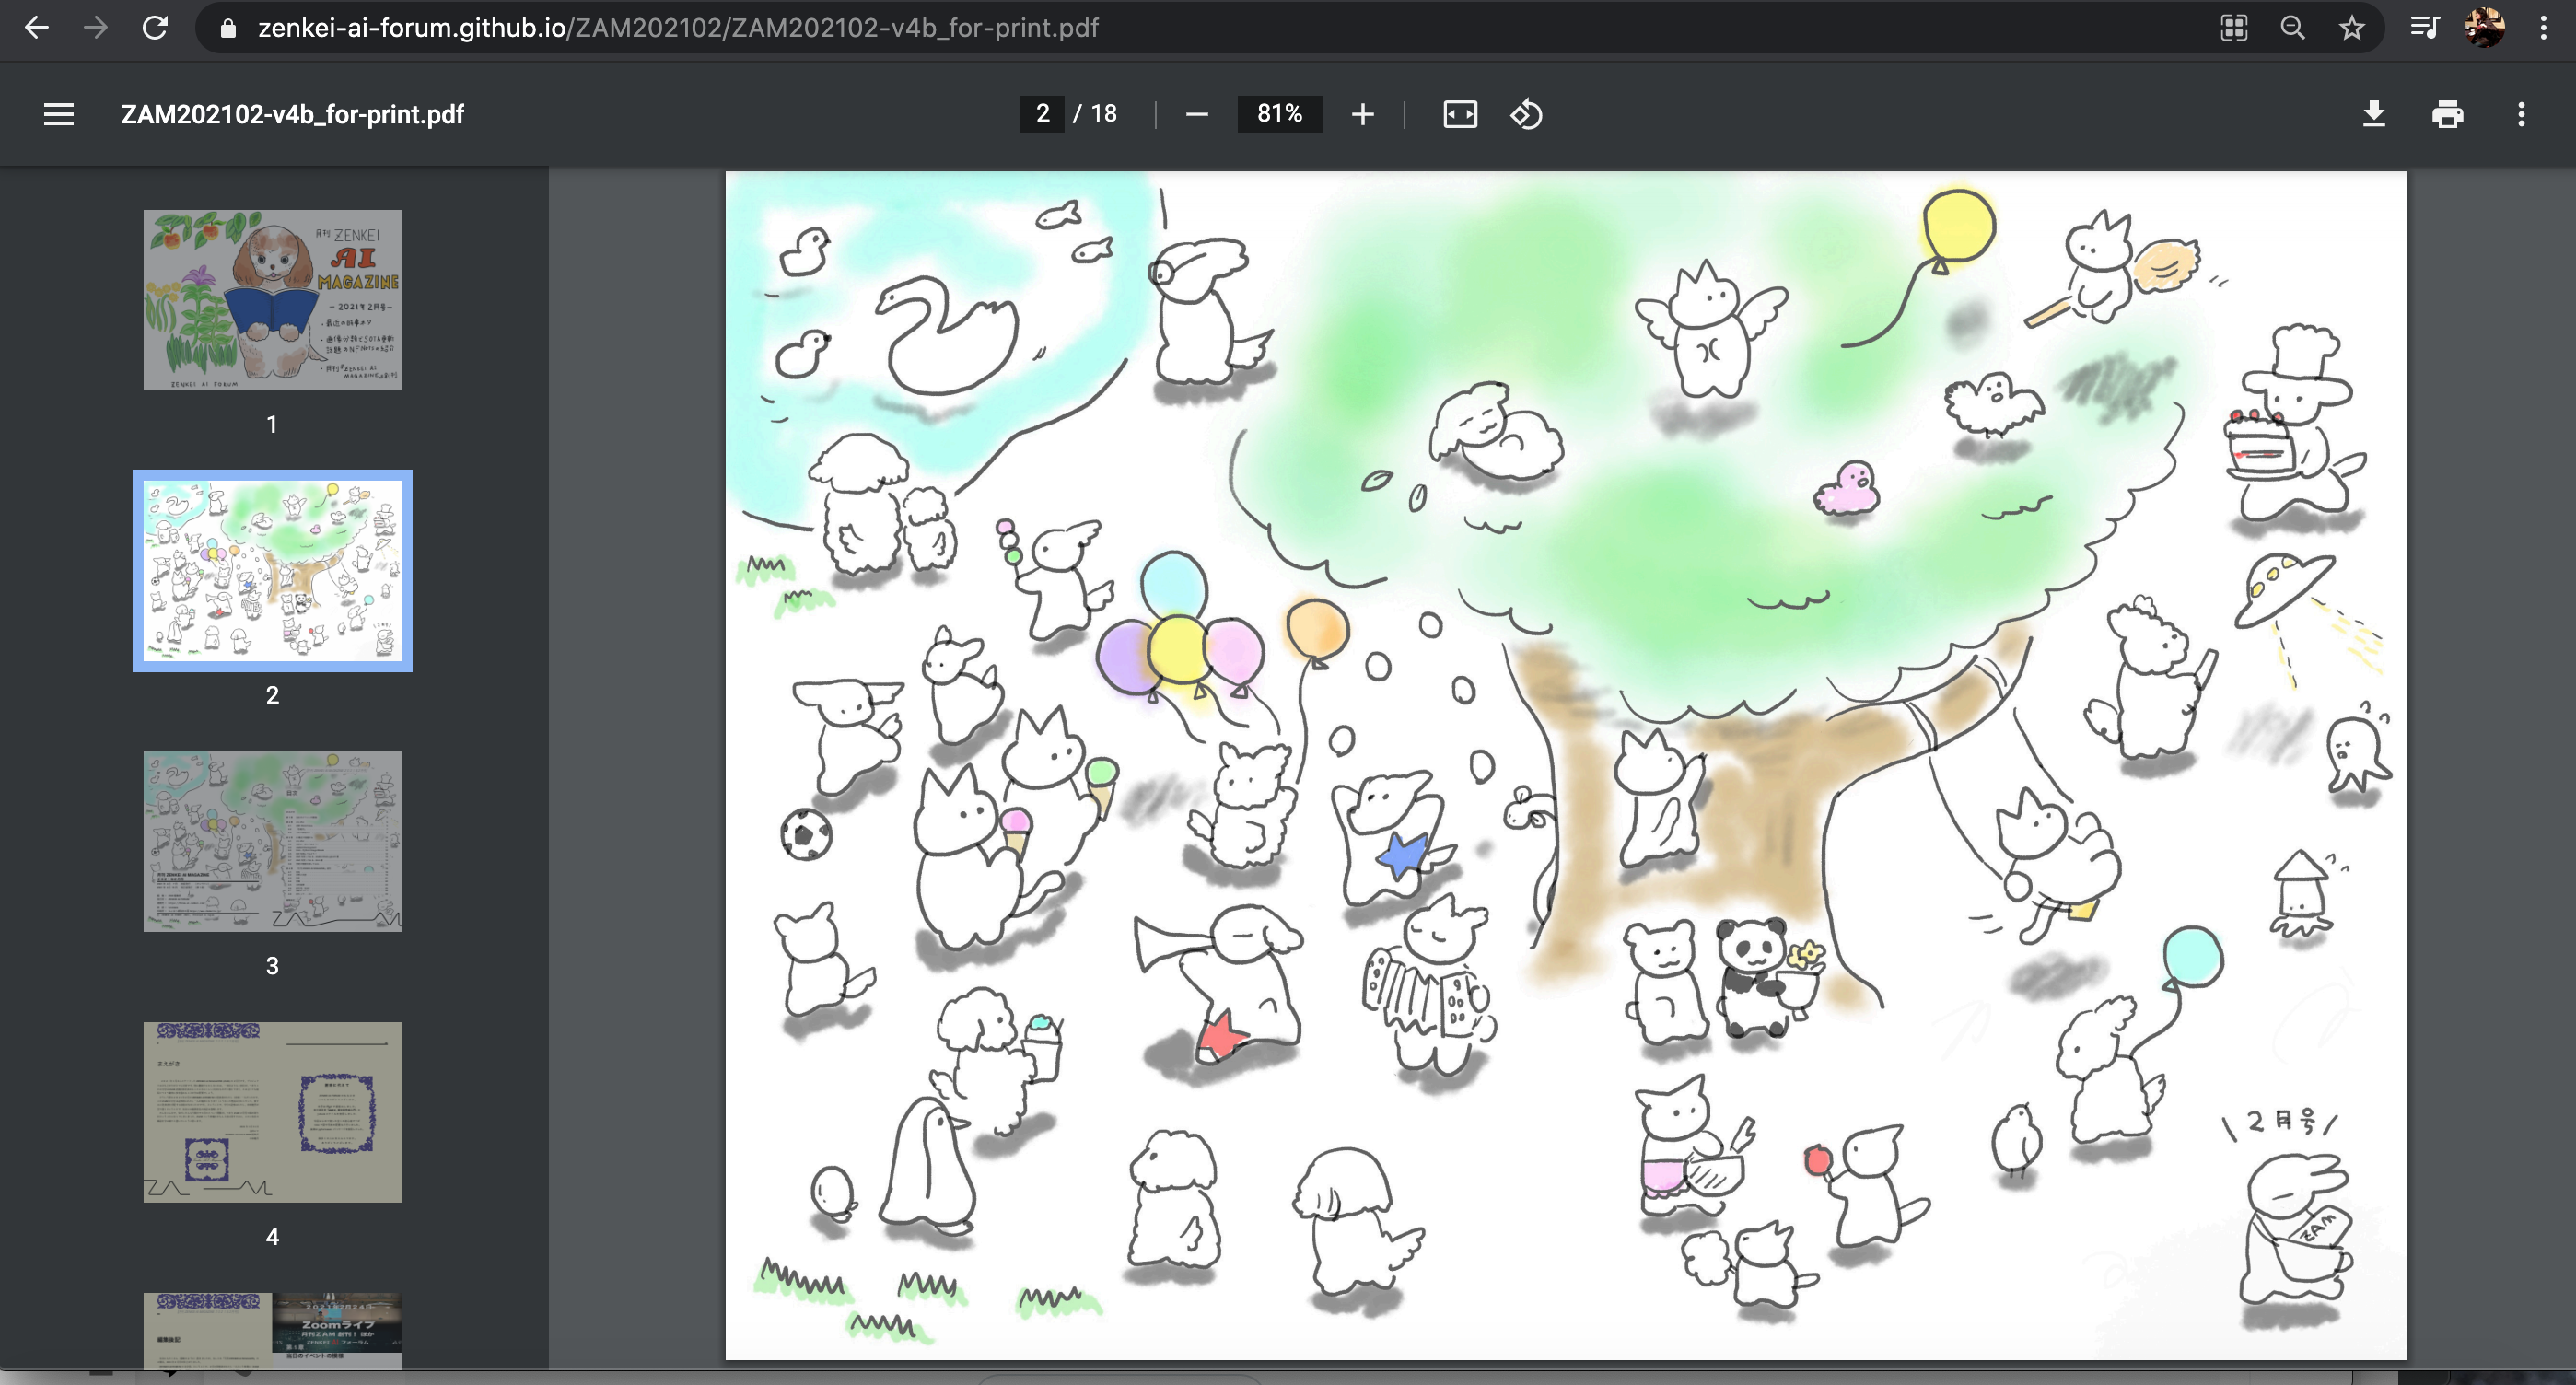Toggle the PDF sidebar hamburger menu
This screenshot has height=1385, width=2576.
click(59, 114)
